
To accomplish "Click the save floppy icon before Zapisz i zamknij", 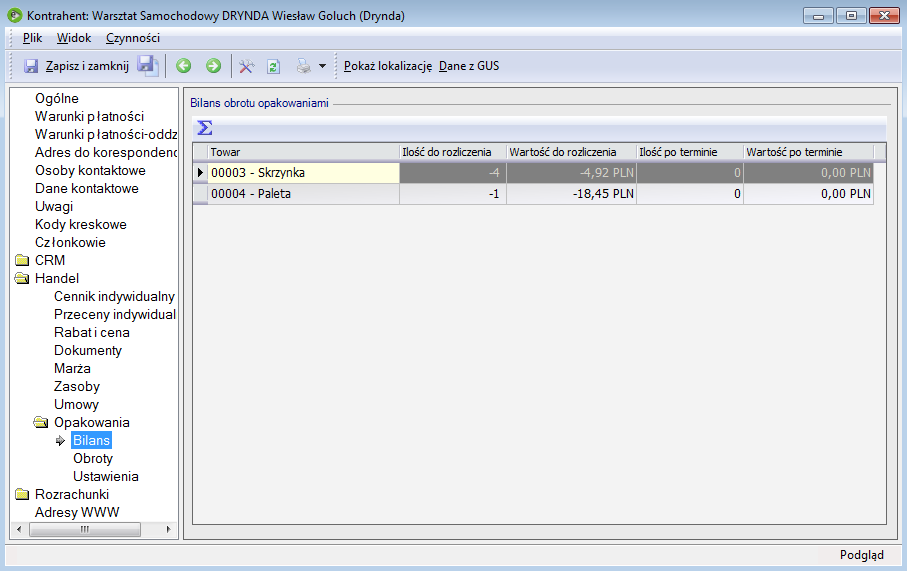I will [31, 66].
